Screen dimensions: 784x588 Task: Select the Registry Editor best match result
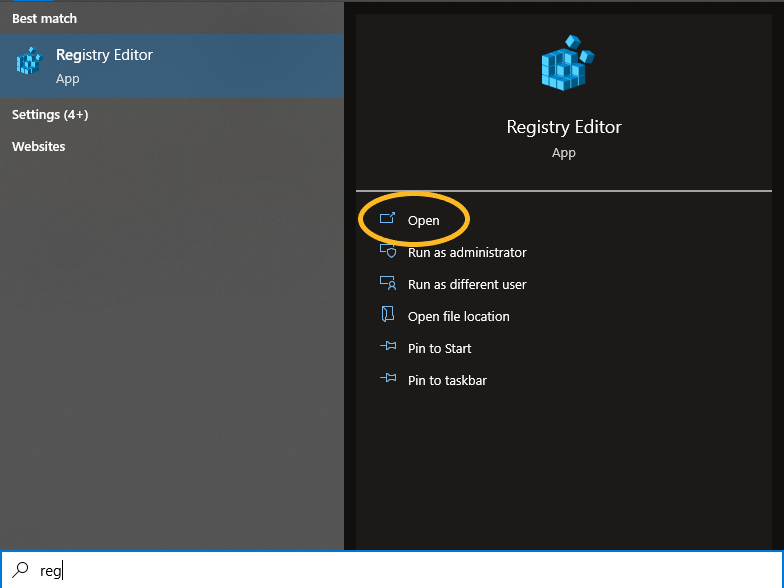point(172,66)
